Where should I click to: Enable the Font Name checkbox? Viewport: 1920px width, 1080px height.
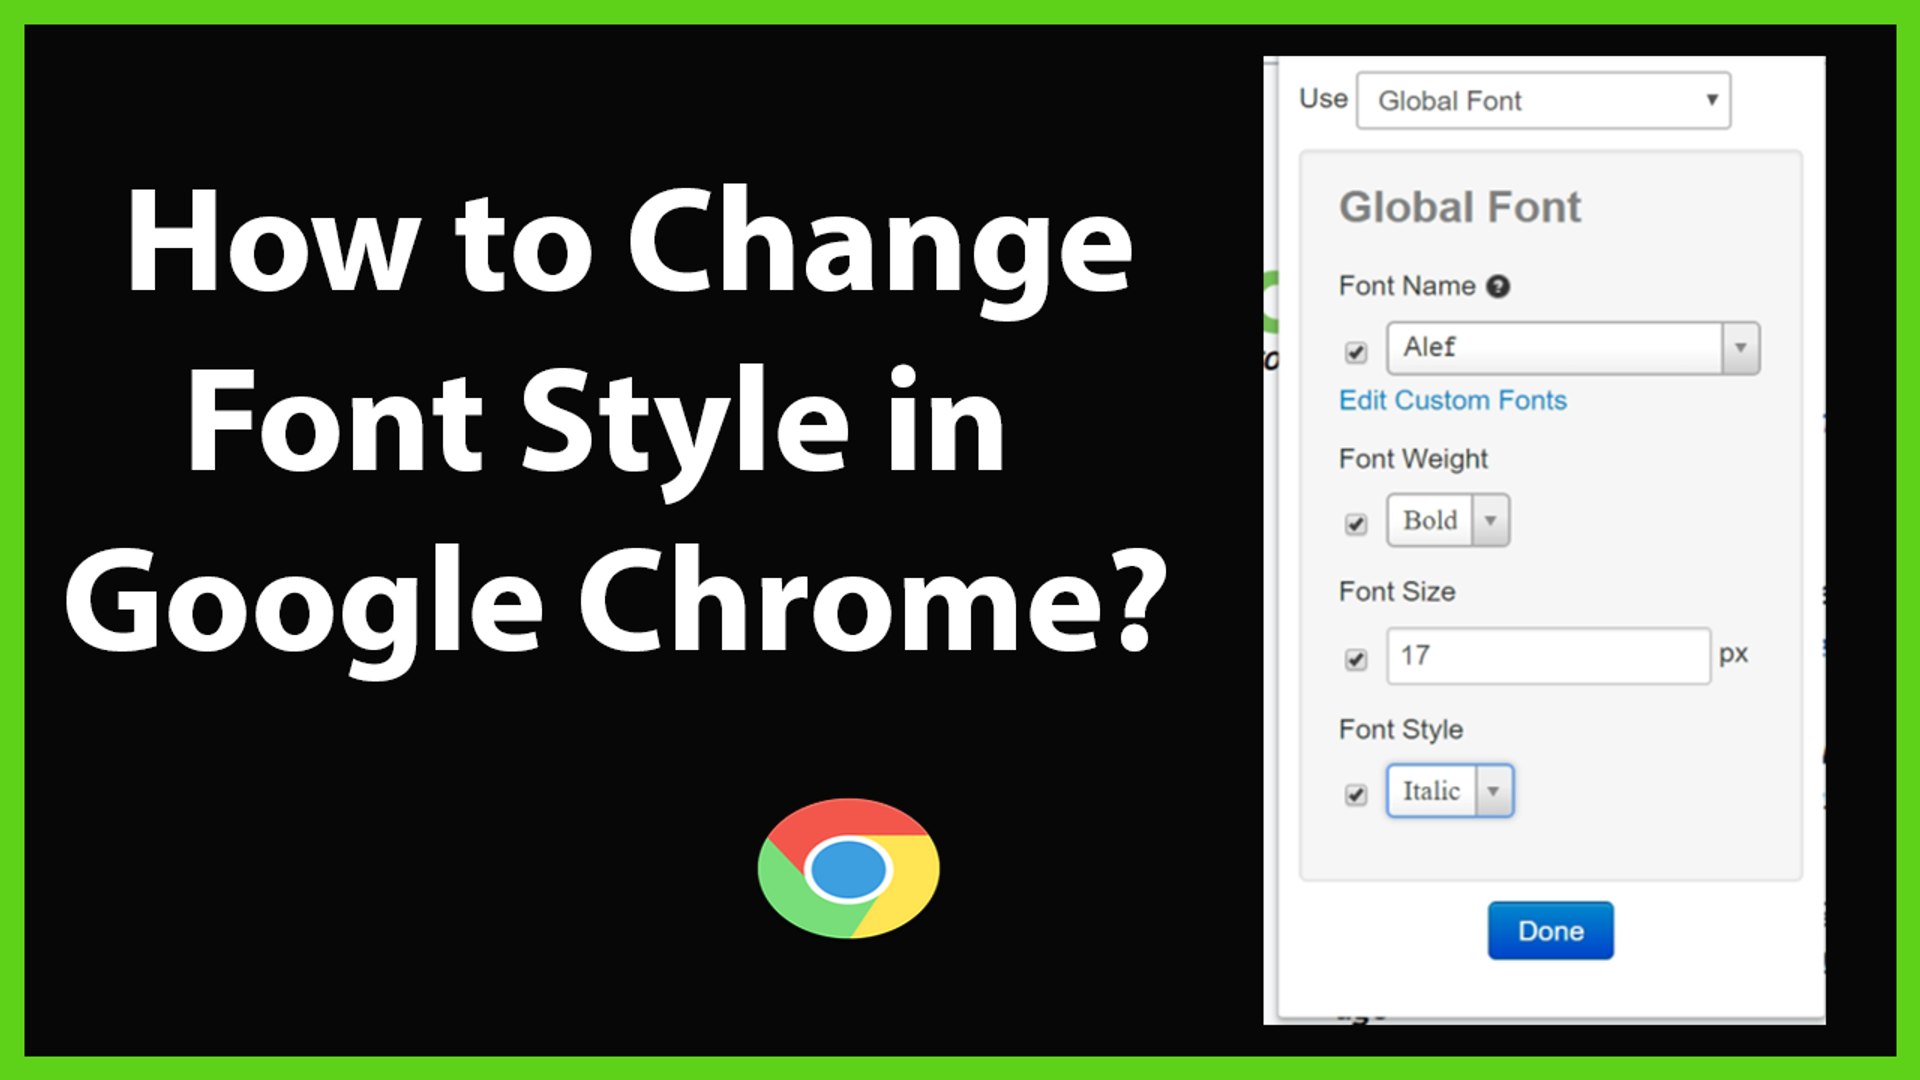tap(1356, 352)
